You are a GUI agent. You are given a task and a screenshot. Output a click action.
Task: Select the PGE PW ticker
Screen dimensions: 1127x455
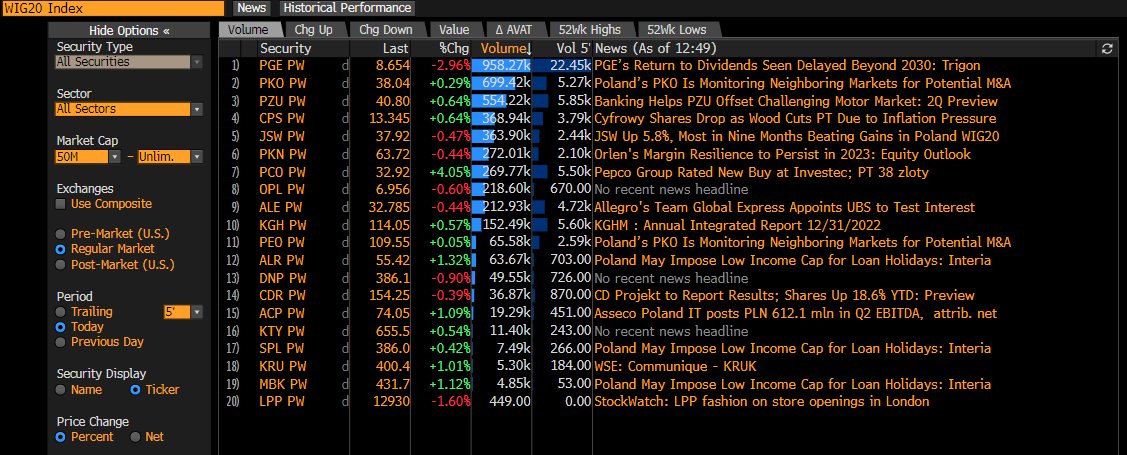(282, 65)
